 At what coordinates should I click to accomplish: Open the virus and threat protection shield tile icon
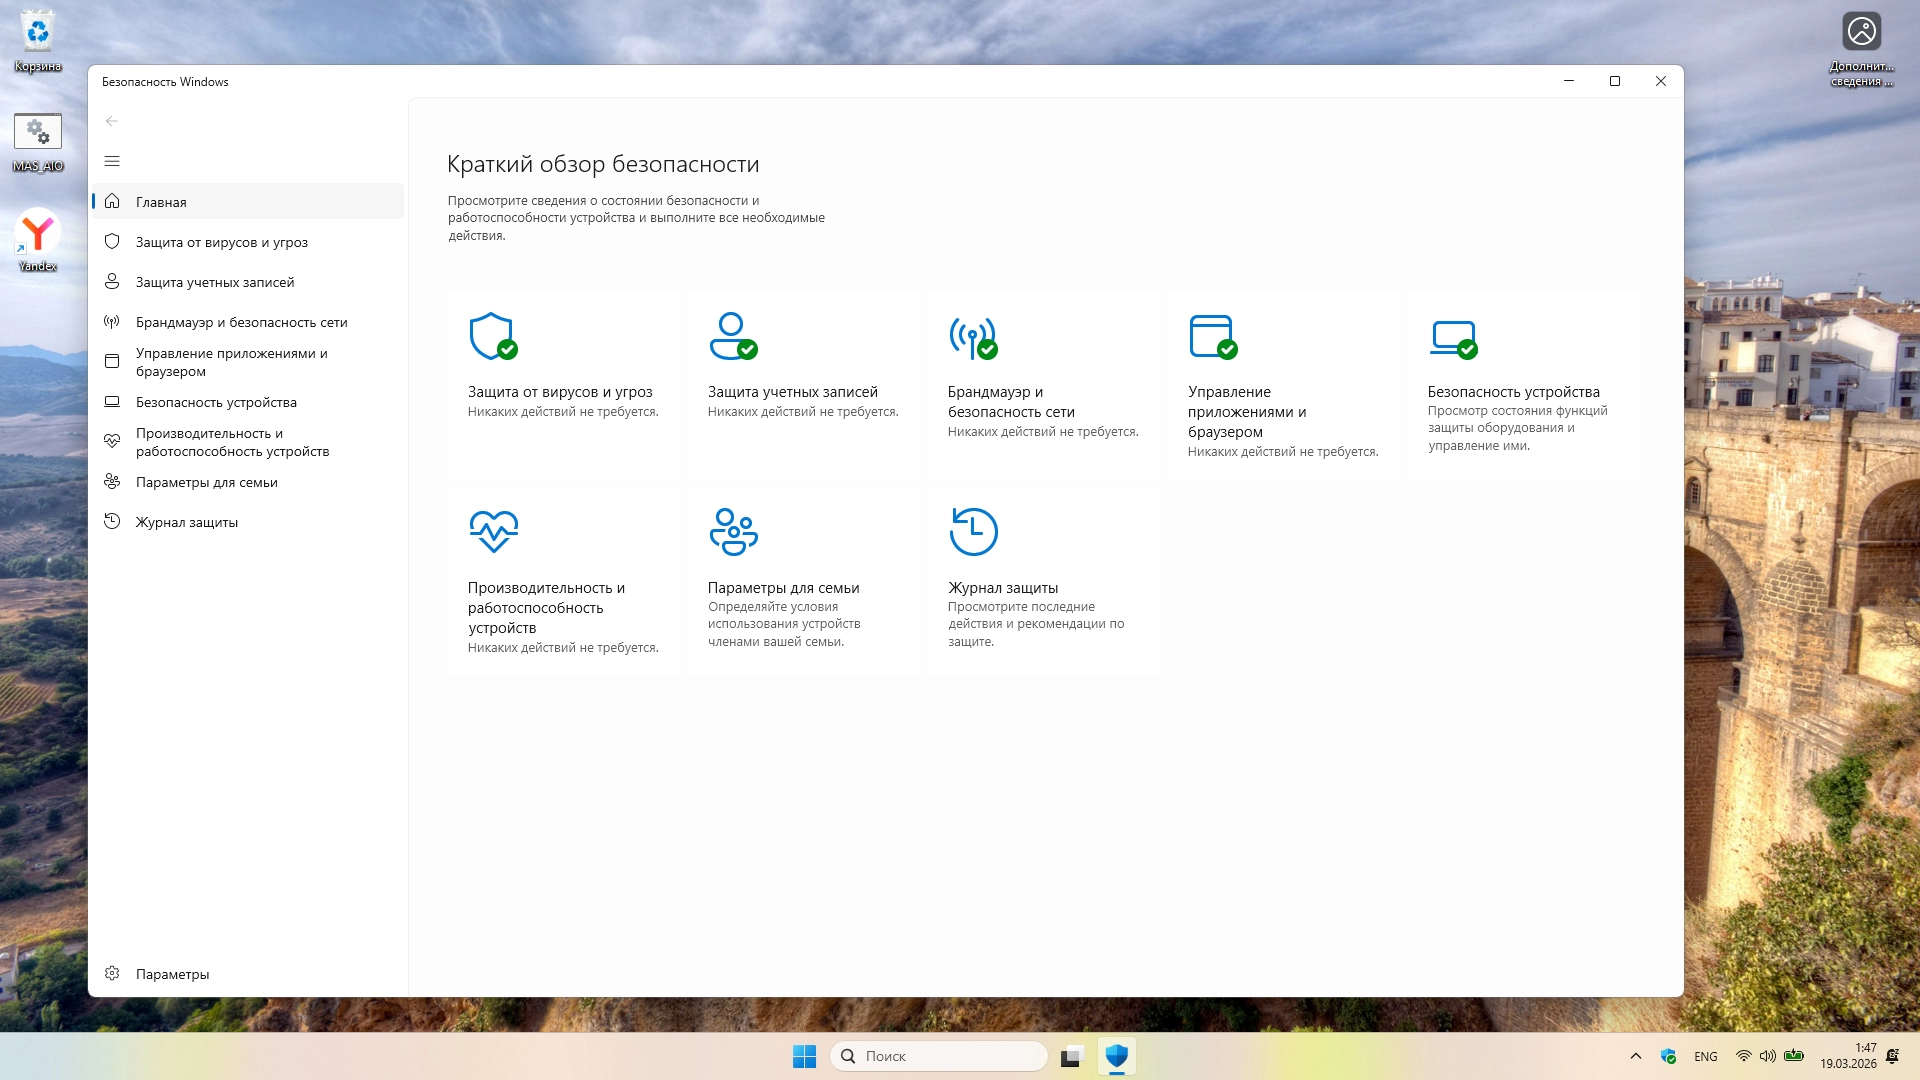point(492,336)
